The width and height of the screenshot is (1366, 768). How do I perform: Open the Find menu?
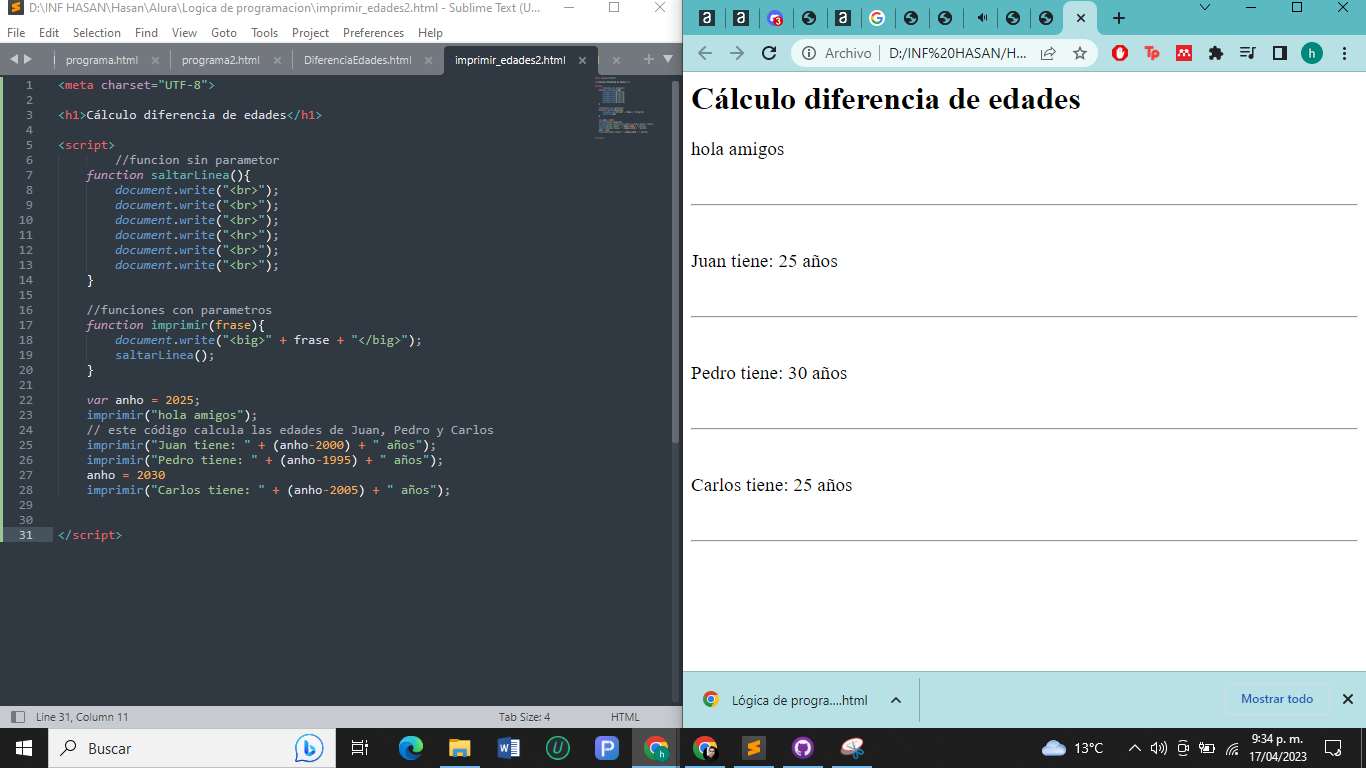click(146, 32)
